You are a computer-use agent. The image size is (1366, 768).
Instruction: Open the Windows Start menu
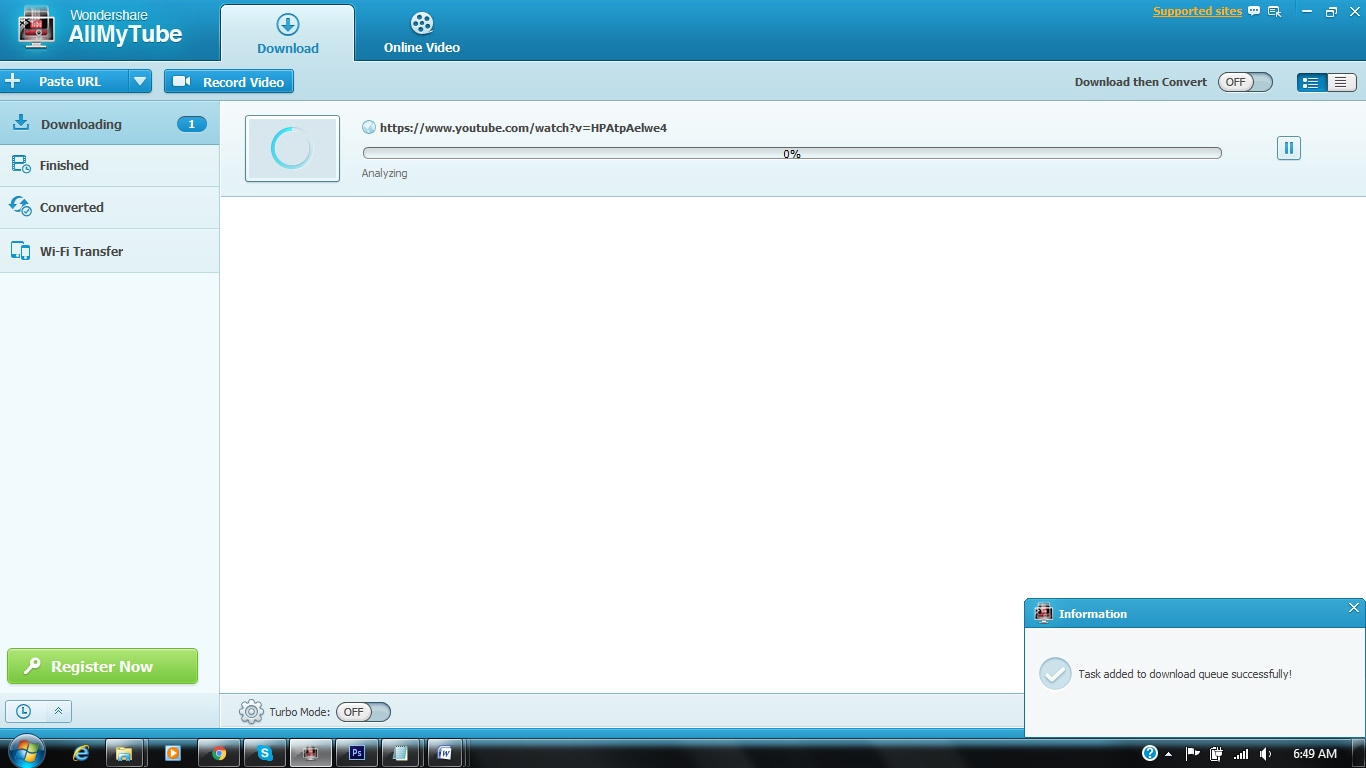pos(27,752)
